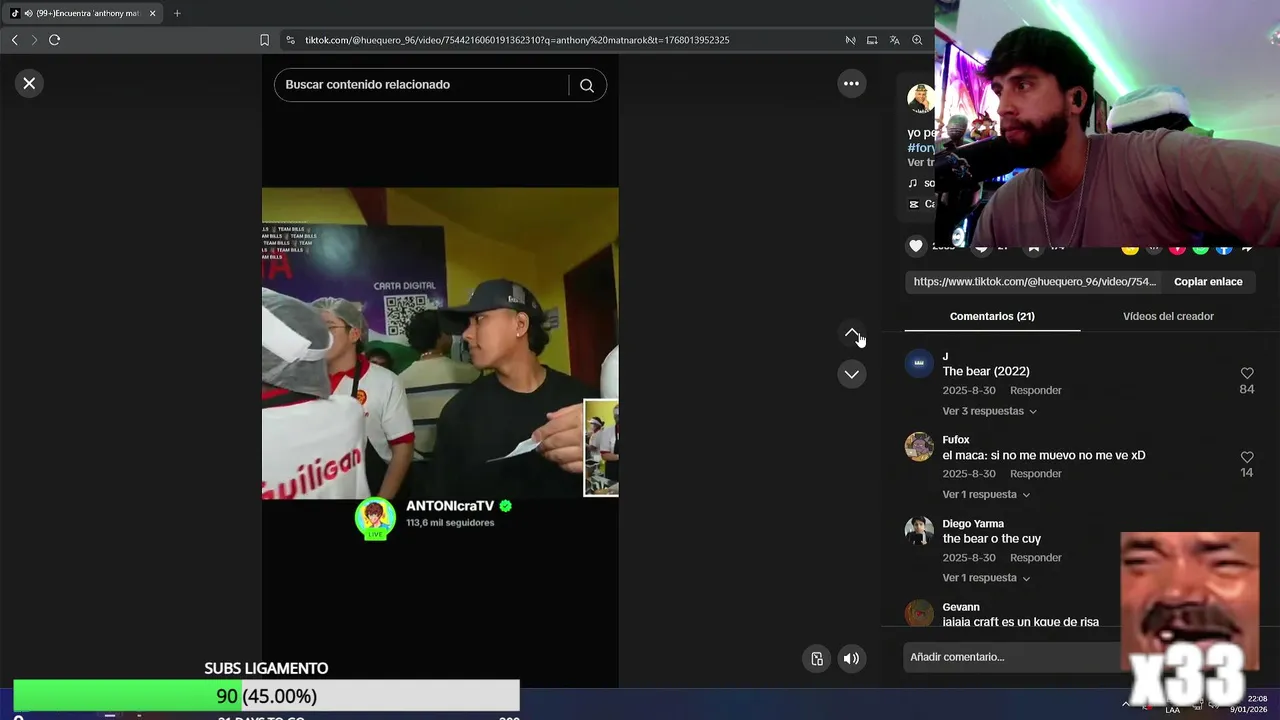Switch to the 'Vídeos del creador' tab
The image size is (1280, 720).
click(x=1168, y=316)
